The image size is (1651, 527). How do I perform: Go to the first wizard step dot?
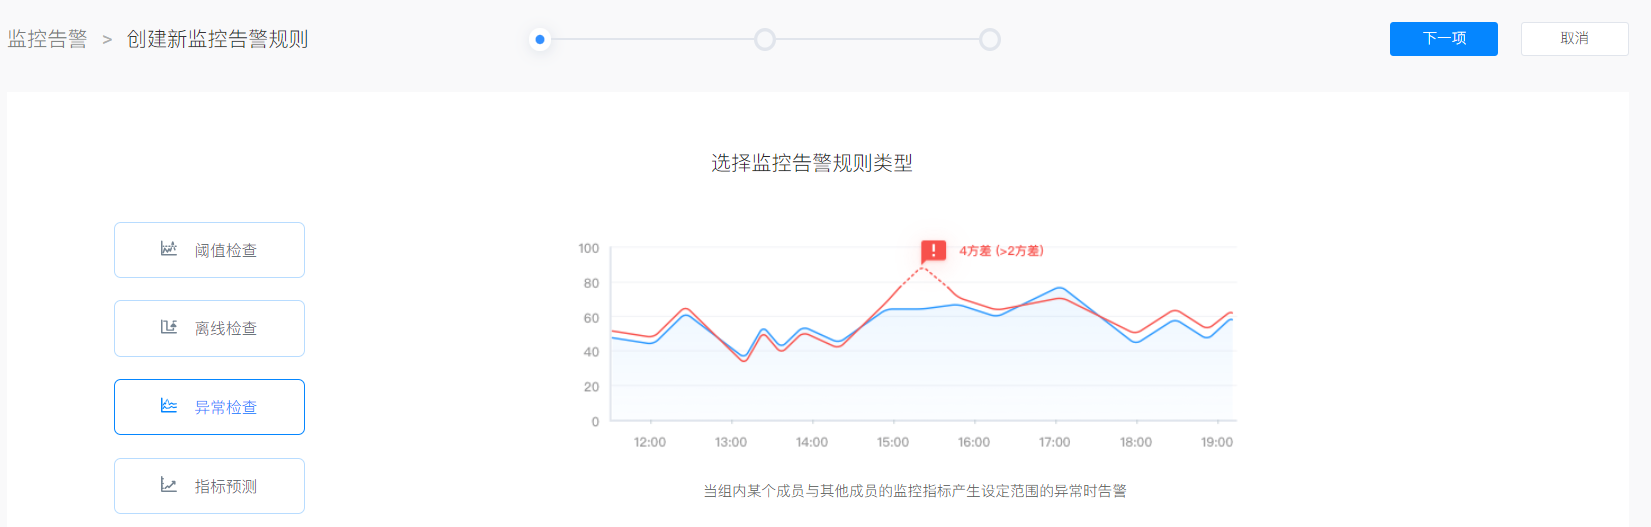coord(540,40)
